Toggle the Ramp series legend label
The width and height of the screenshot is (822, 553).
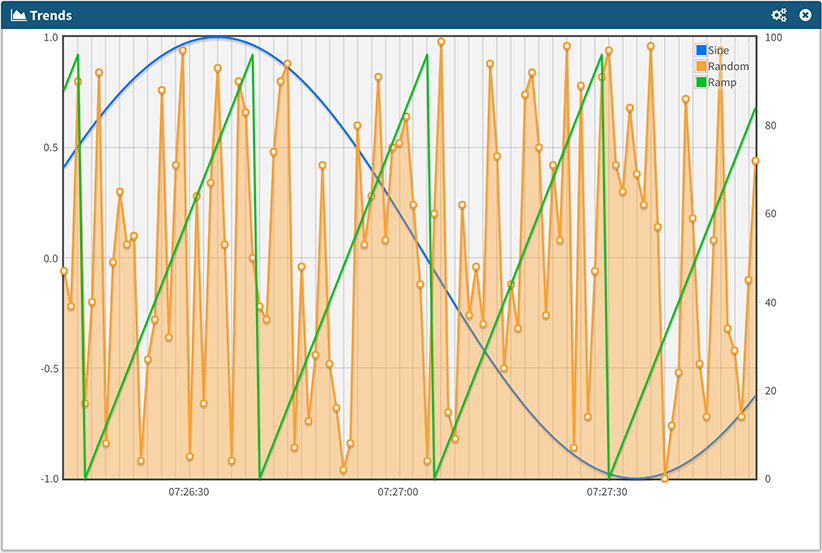tap(722, 82)
